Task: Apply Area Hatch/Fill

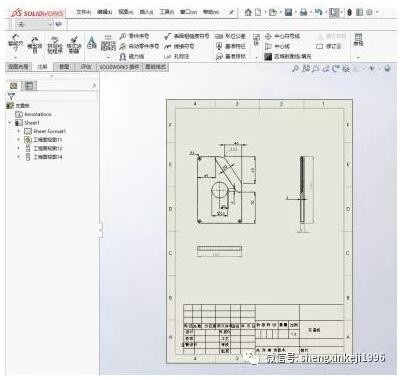Action: coord(288,57)
